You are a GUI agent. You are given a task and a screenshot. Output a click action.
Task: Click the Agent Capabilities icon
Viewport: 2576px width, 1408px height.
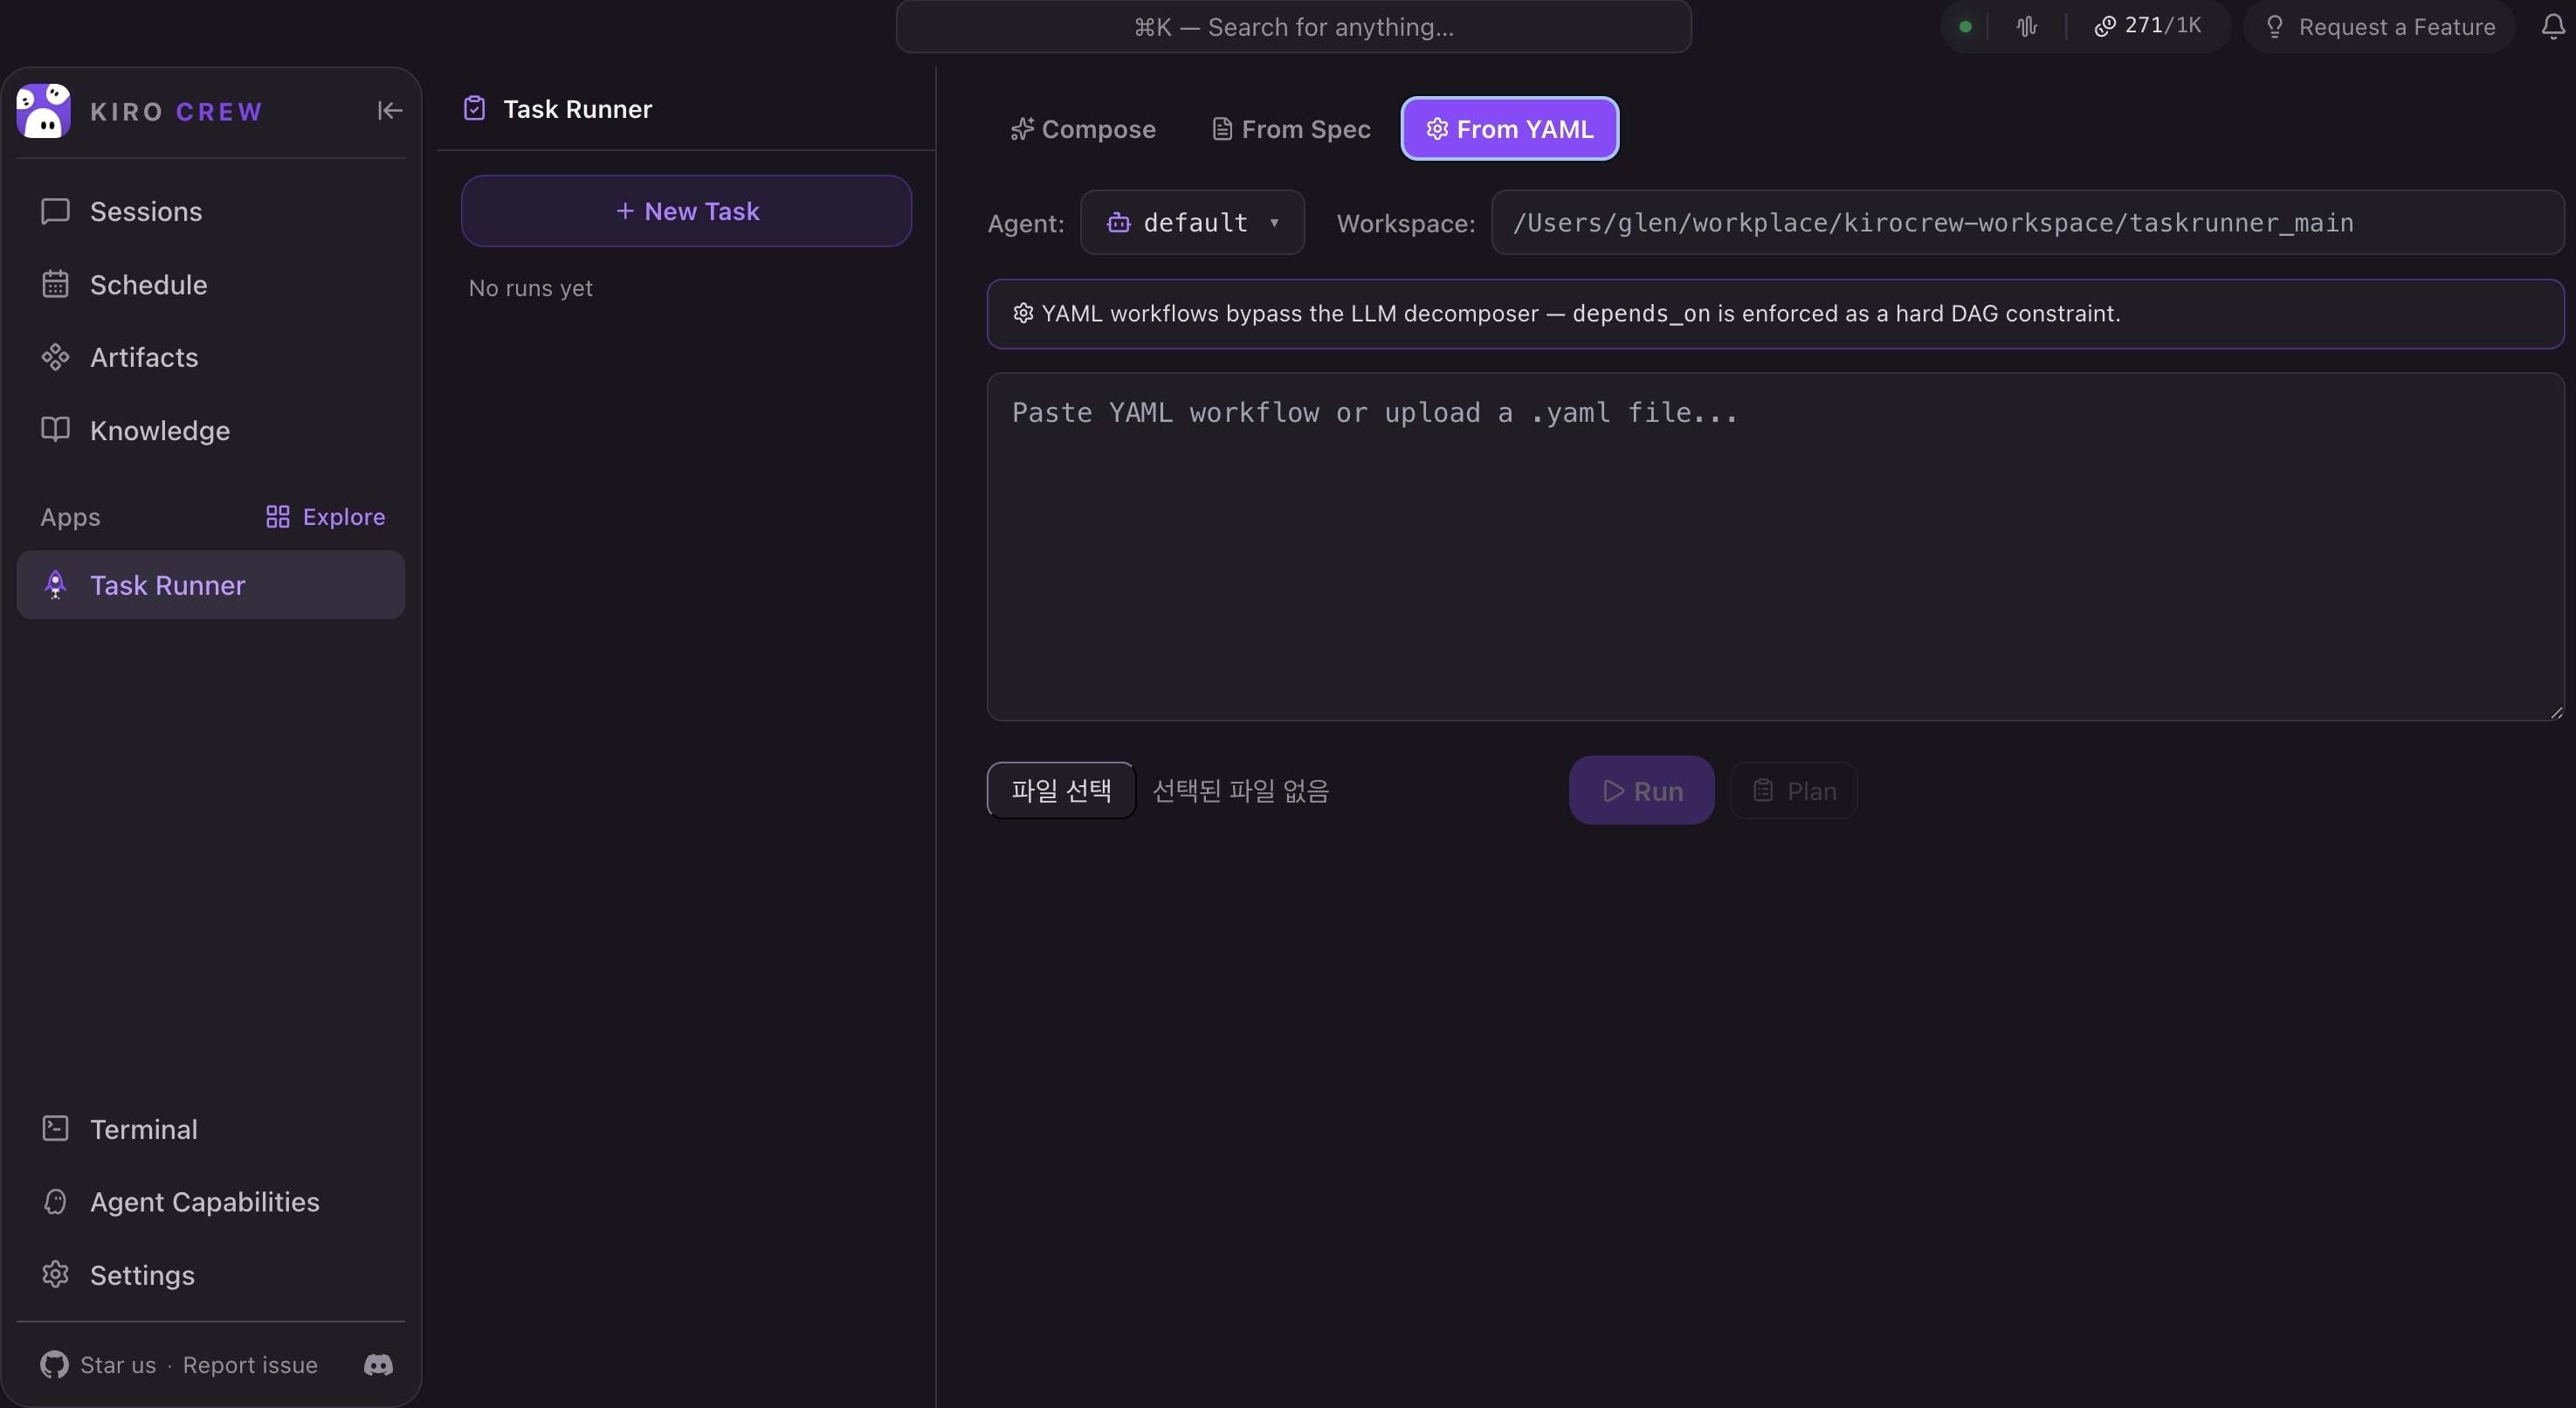click(x=55, y=1202)
